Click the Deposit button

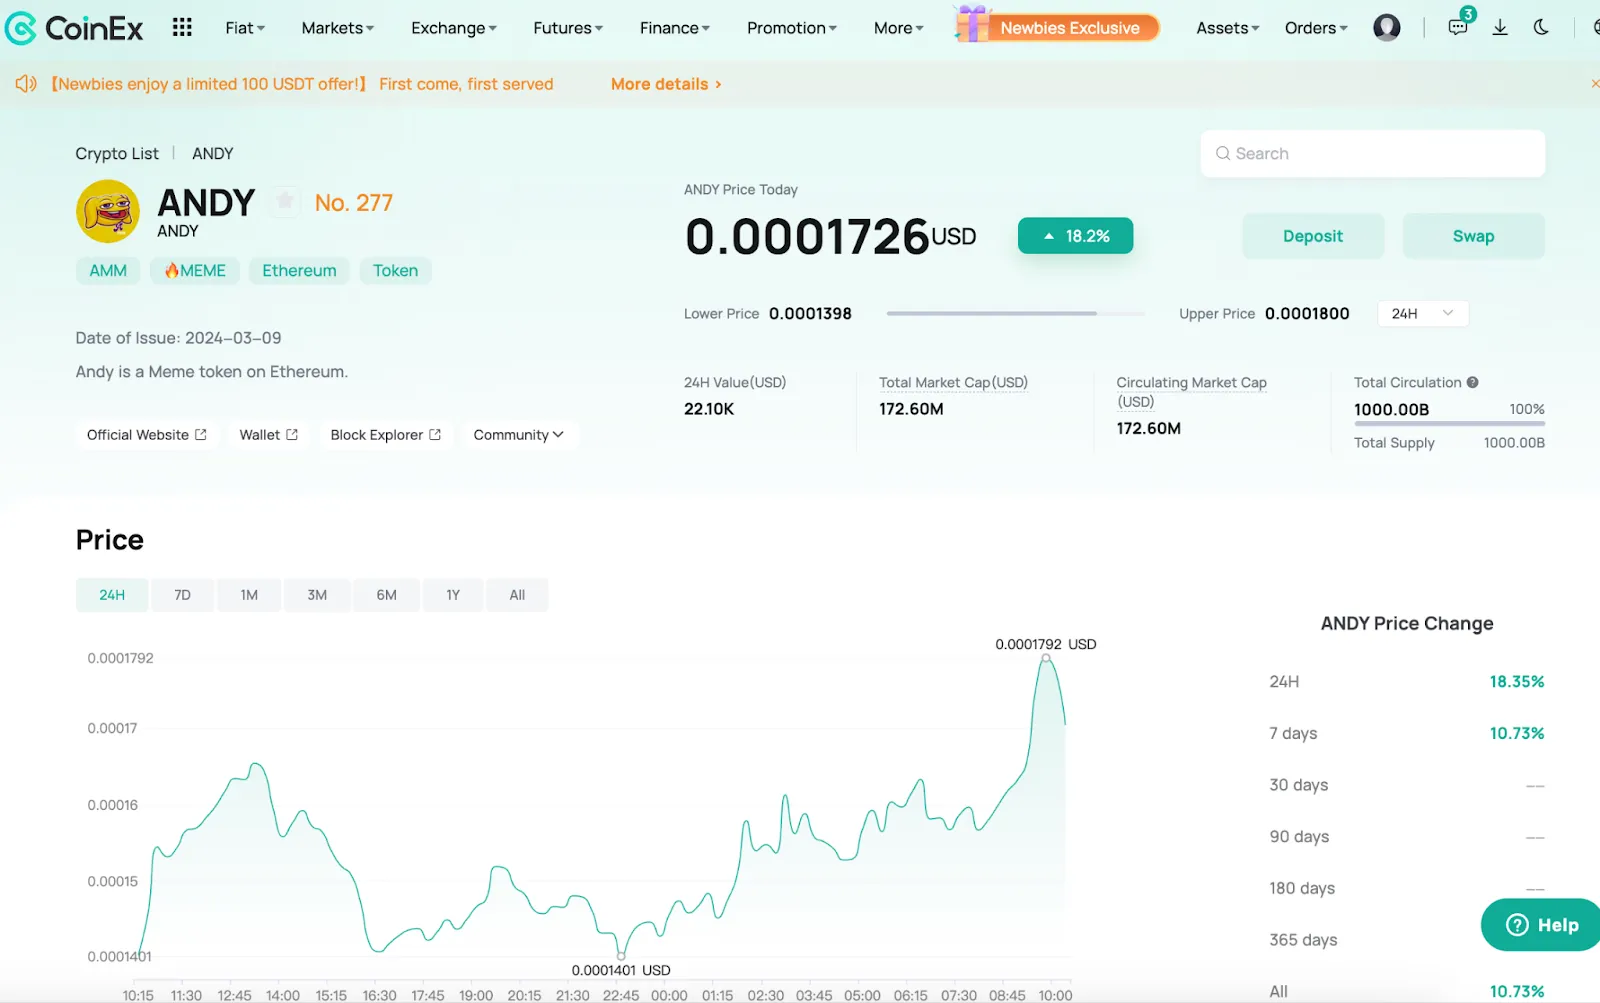1313,236
